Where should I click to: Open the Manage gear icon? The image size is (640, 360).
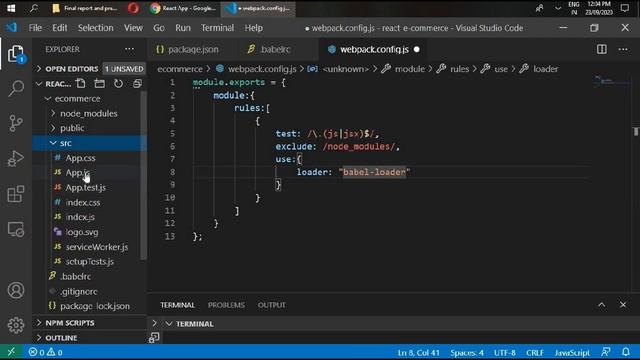point(16,325)
